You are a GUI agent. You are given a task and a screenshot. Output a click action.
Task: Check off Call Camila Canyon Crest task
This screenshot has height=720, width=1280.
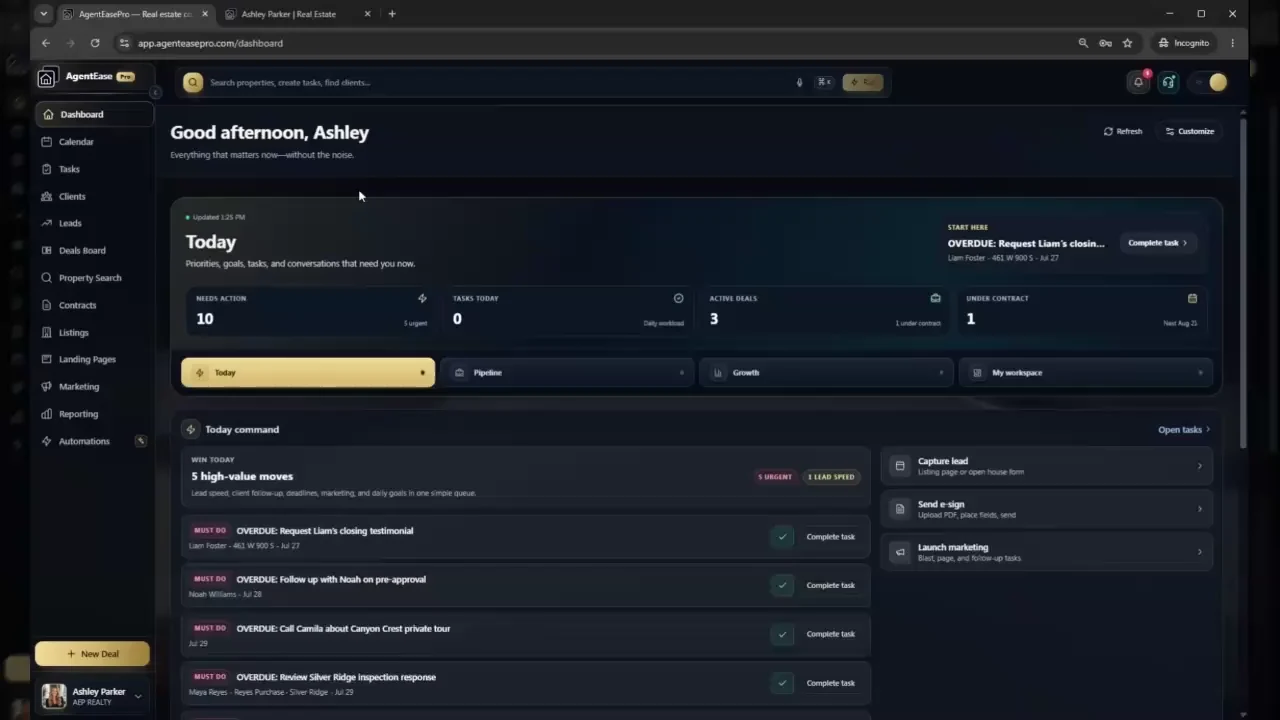tap(782, 634)
